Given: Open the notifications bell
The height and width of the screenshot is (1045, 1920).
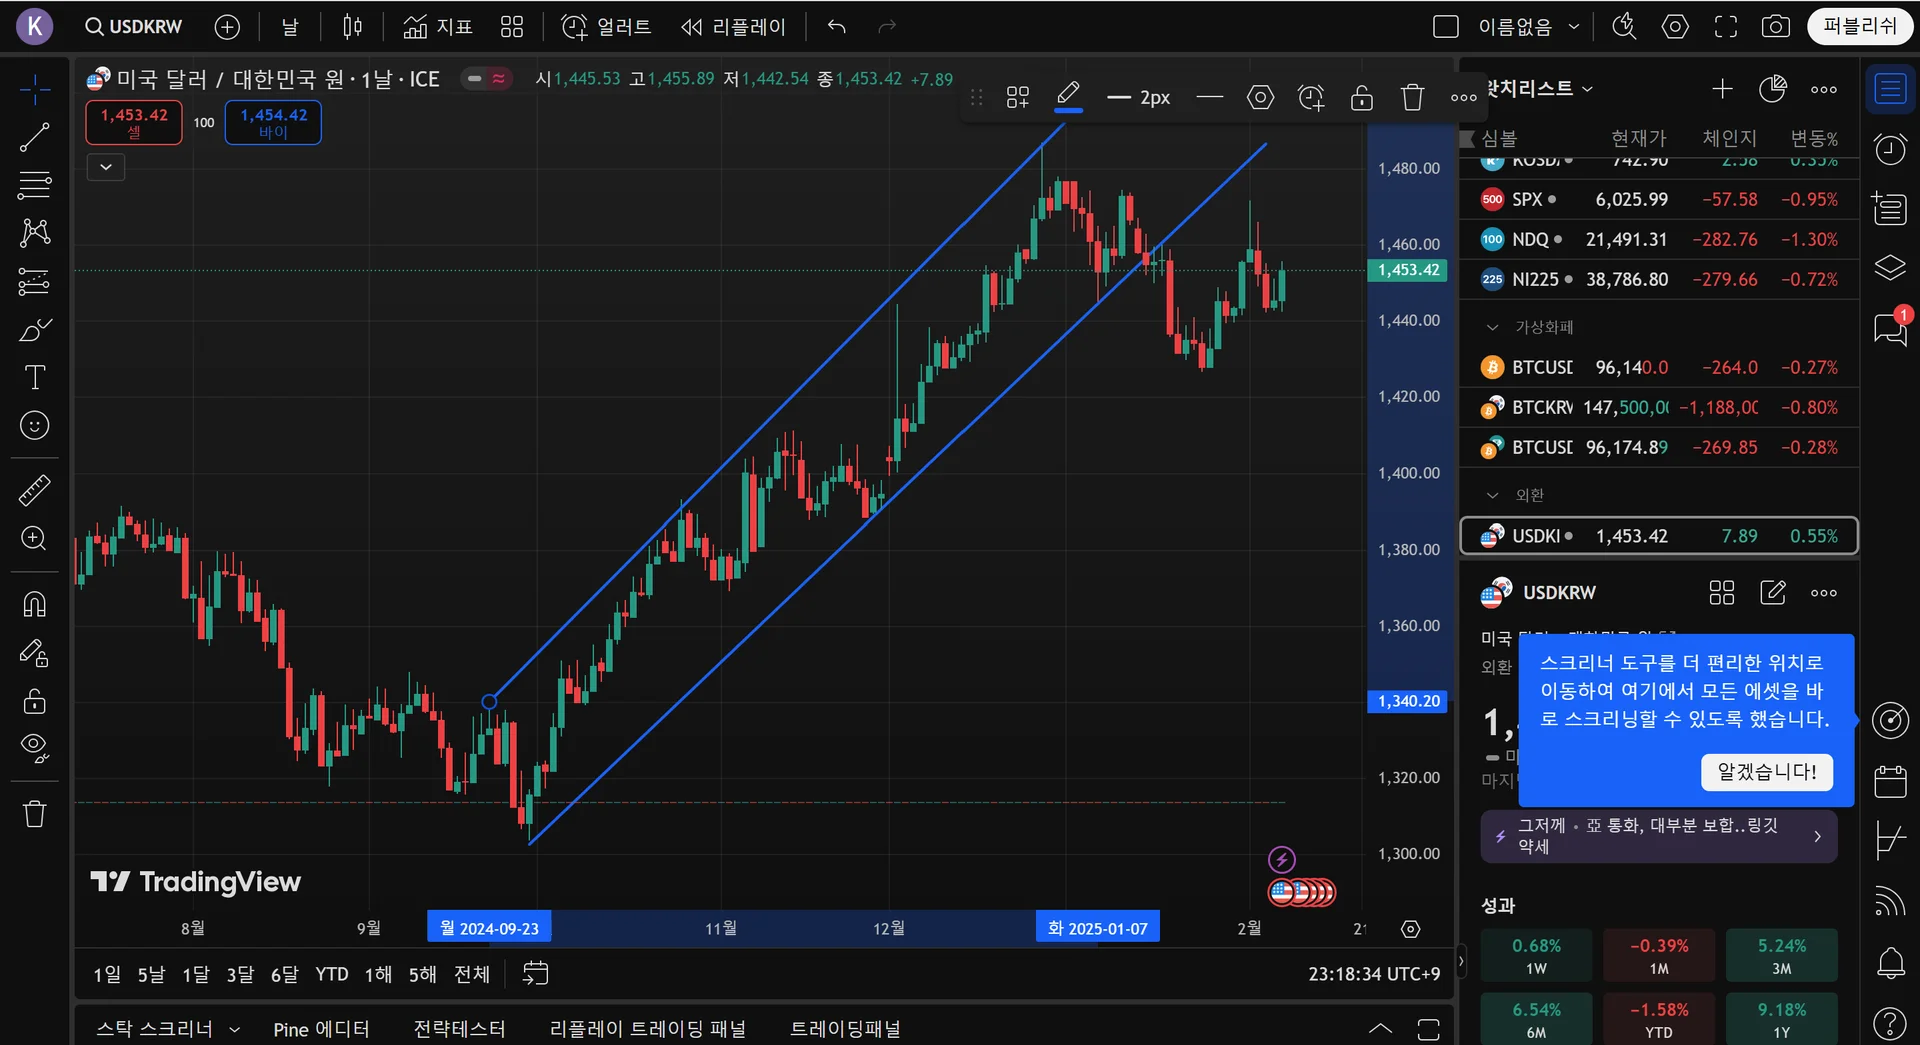Looking at the screenshot, I should (x=1890, y=963).
